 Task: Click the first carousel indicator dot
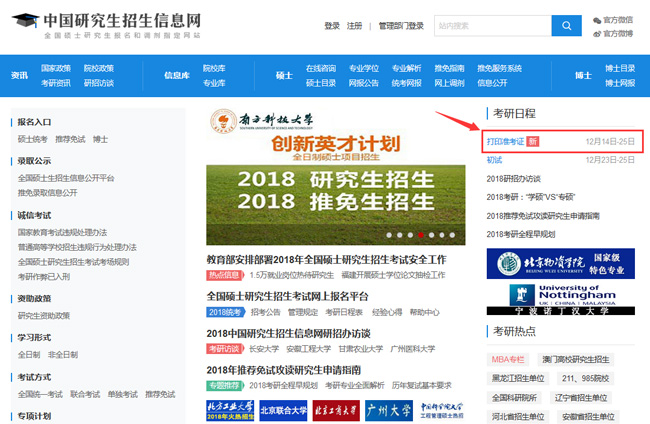(x=388, y=236)
